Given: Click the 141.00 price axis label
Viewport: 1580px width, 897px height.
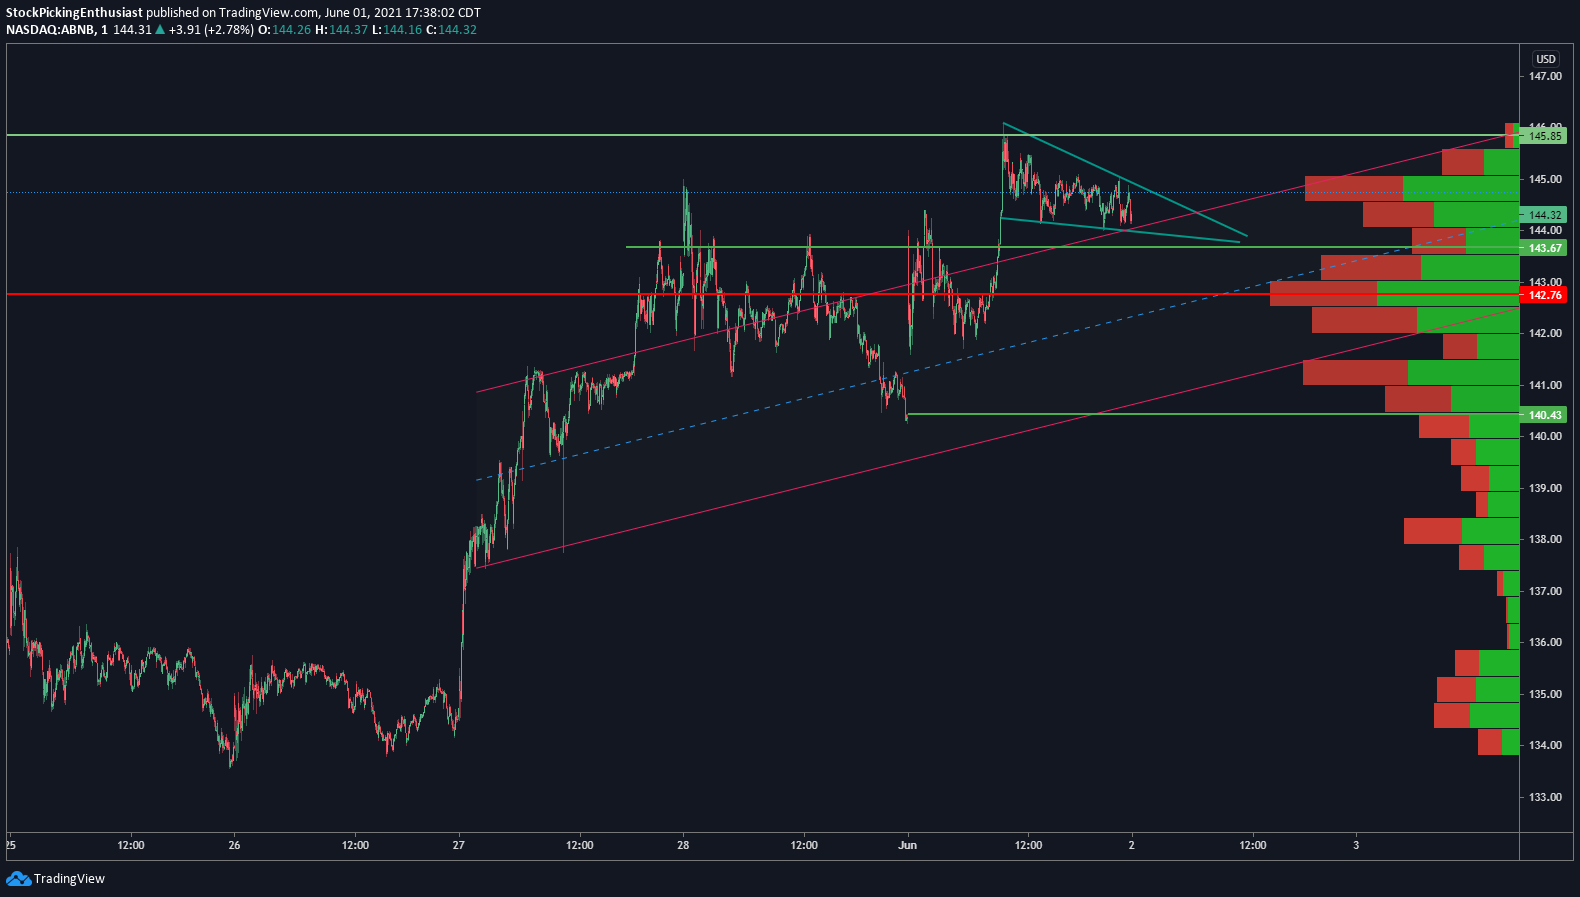Looking at the screenshot, I should (1545, 385).
